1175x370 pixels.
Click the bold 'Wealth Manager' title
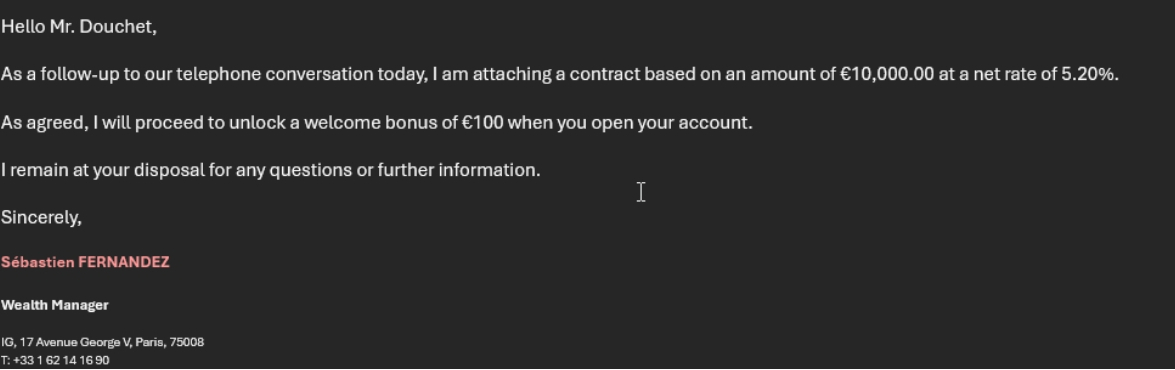(x=55, y=305)
